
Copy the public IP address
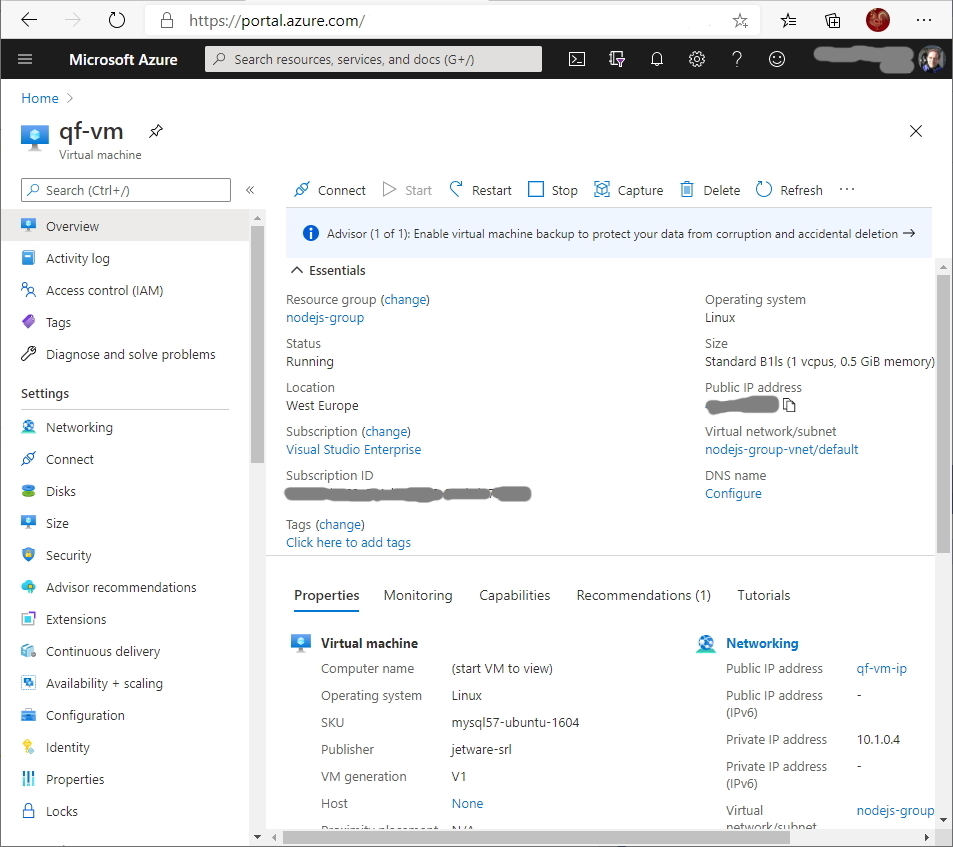[x=789, y=405]
